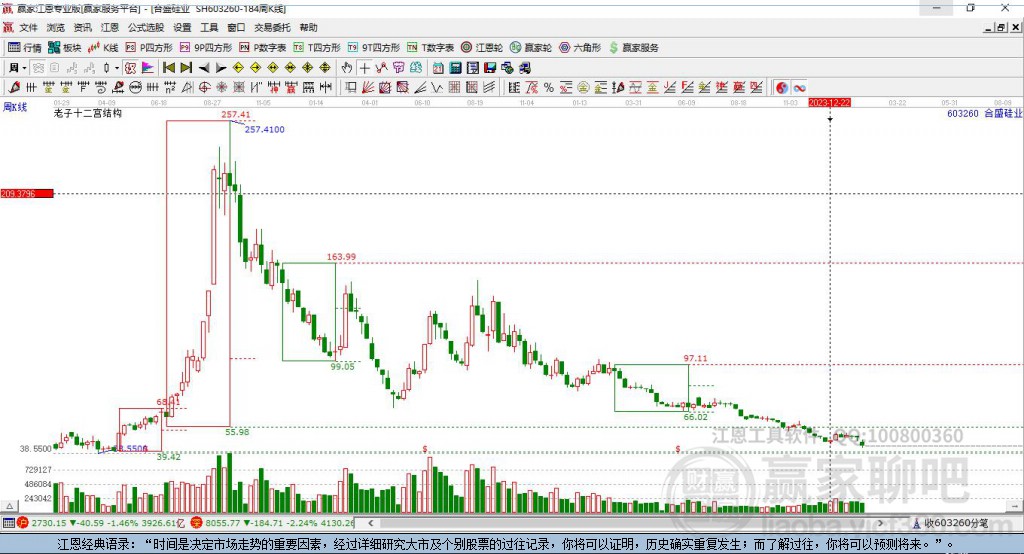The width and height of the screenshot is (1024, 554).
Task: Open the 六角形 hexagon tool
Action: pos(580,48)
